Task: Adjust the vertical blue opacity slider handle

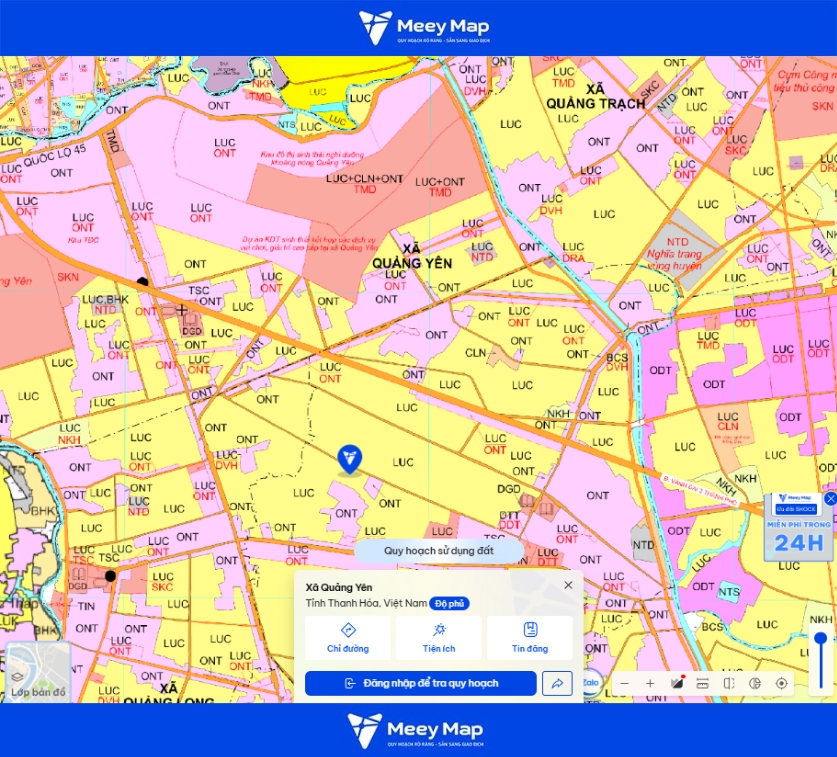Action: (821, 638)
